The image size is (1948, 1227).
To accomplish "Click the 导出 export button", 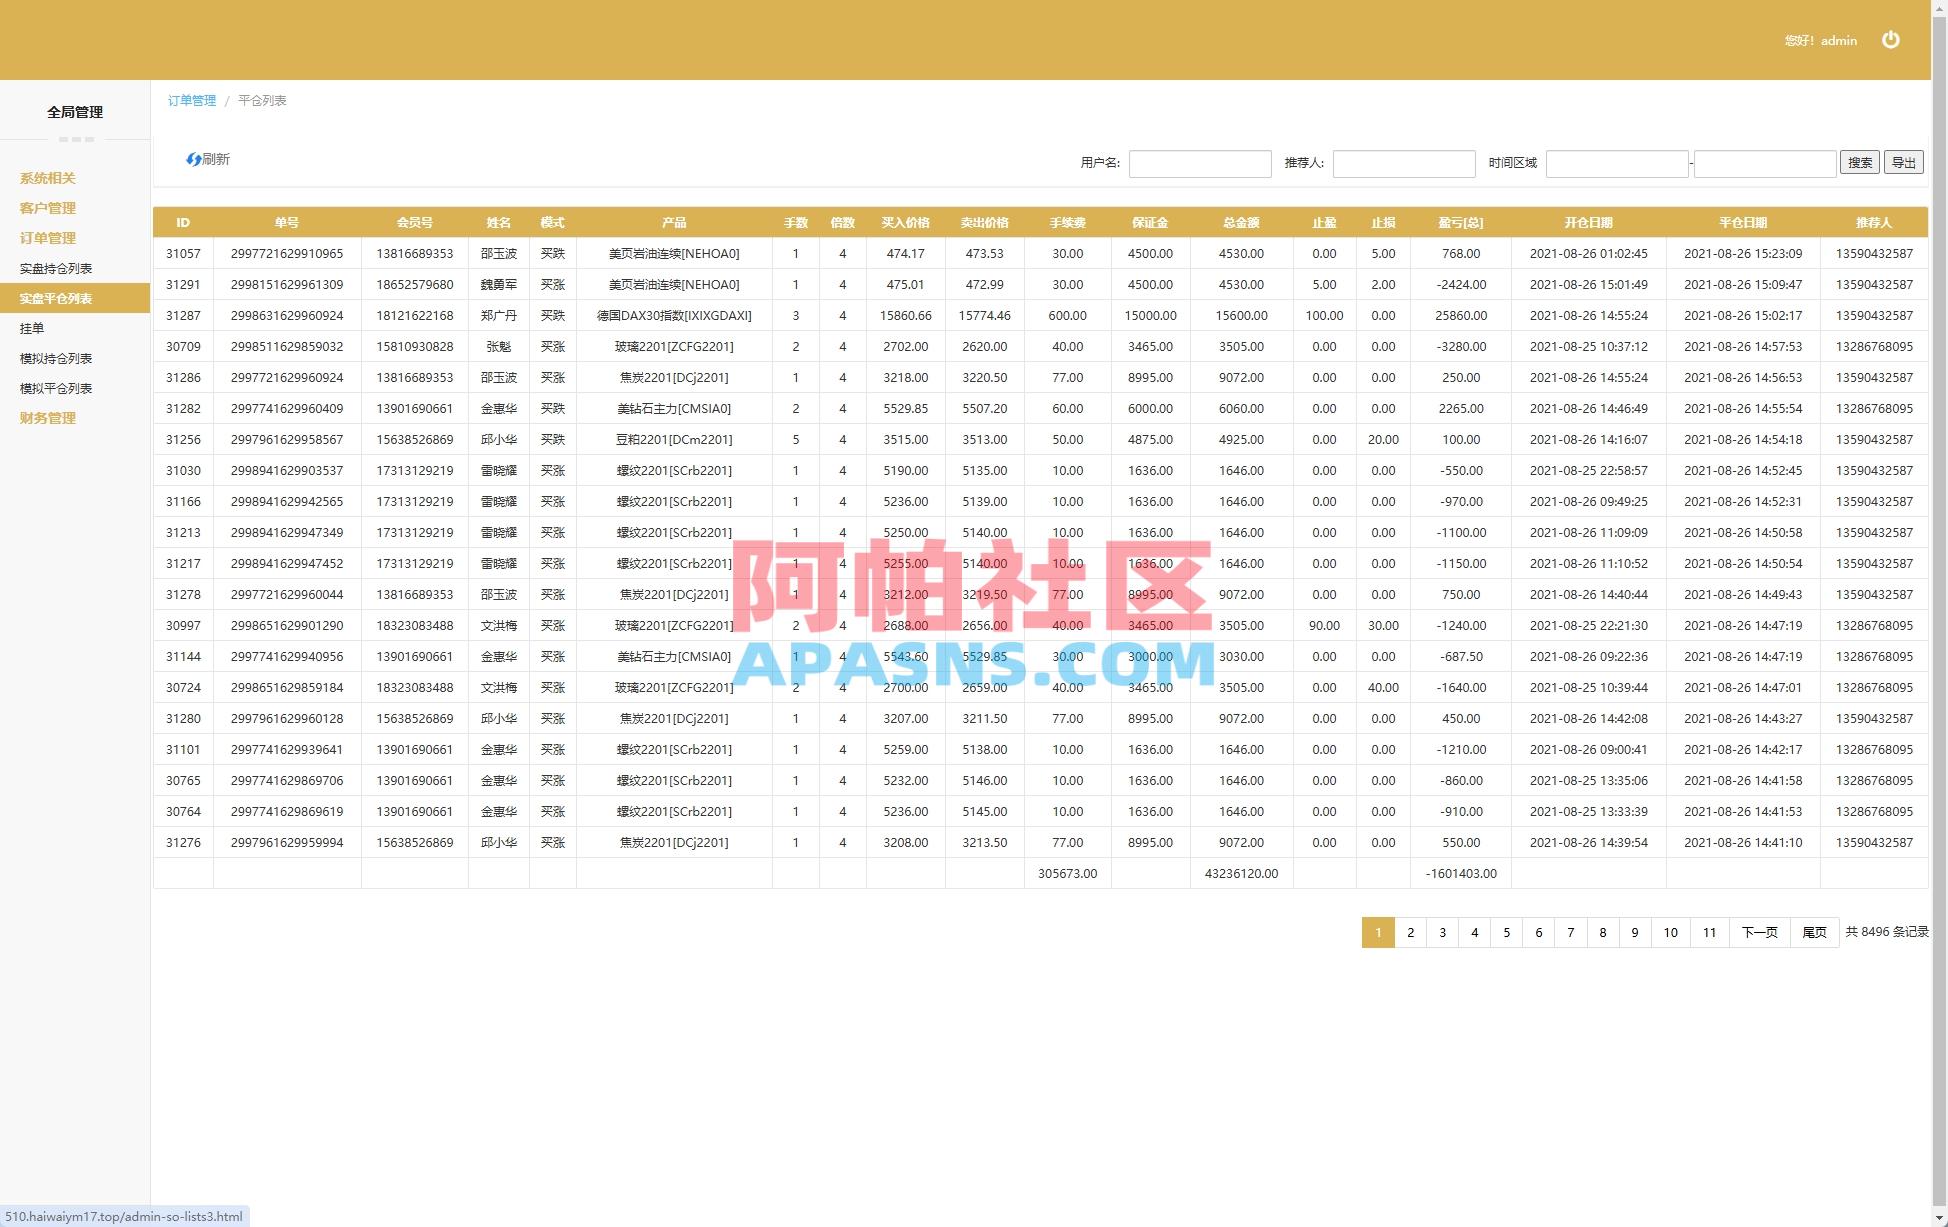I will (x=1903, y=162).
